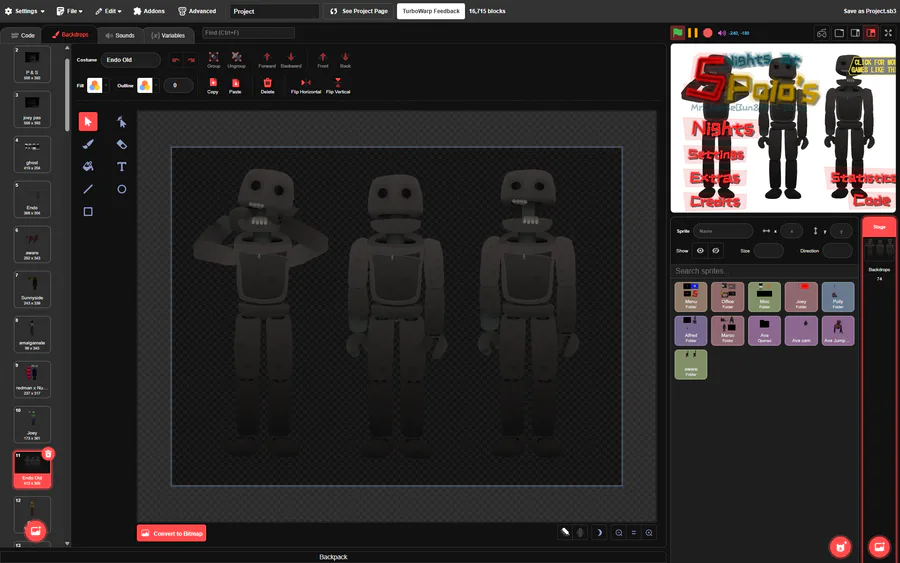Switch to the Variables tab
The width and height of the screenshot is (900, 563).
pyautogui.click(x=168, y=35)
